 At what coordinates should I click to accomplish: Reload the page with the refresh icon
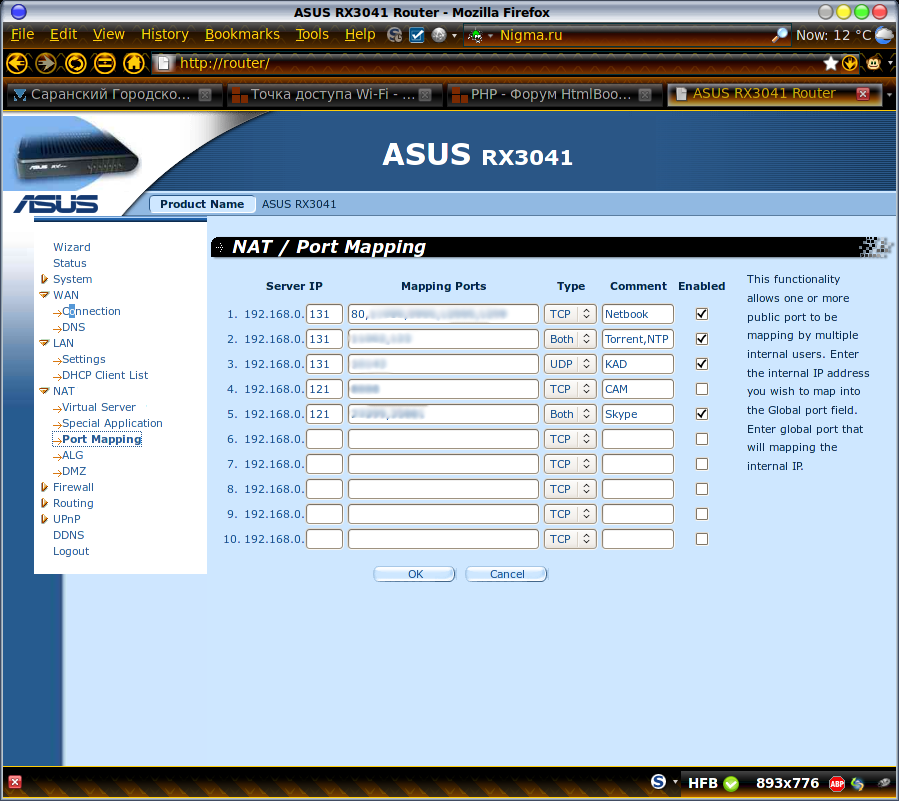coord(75,63)
